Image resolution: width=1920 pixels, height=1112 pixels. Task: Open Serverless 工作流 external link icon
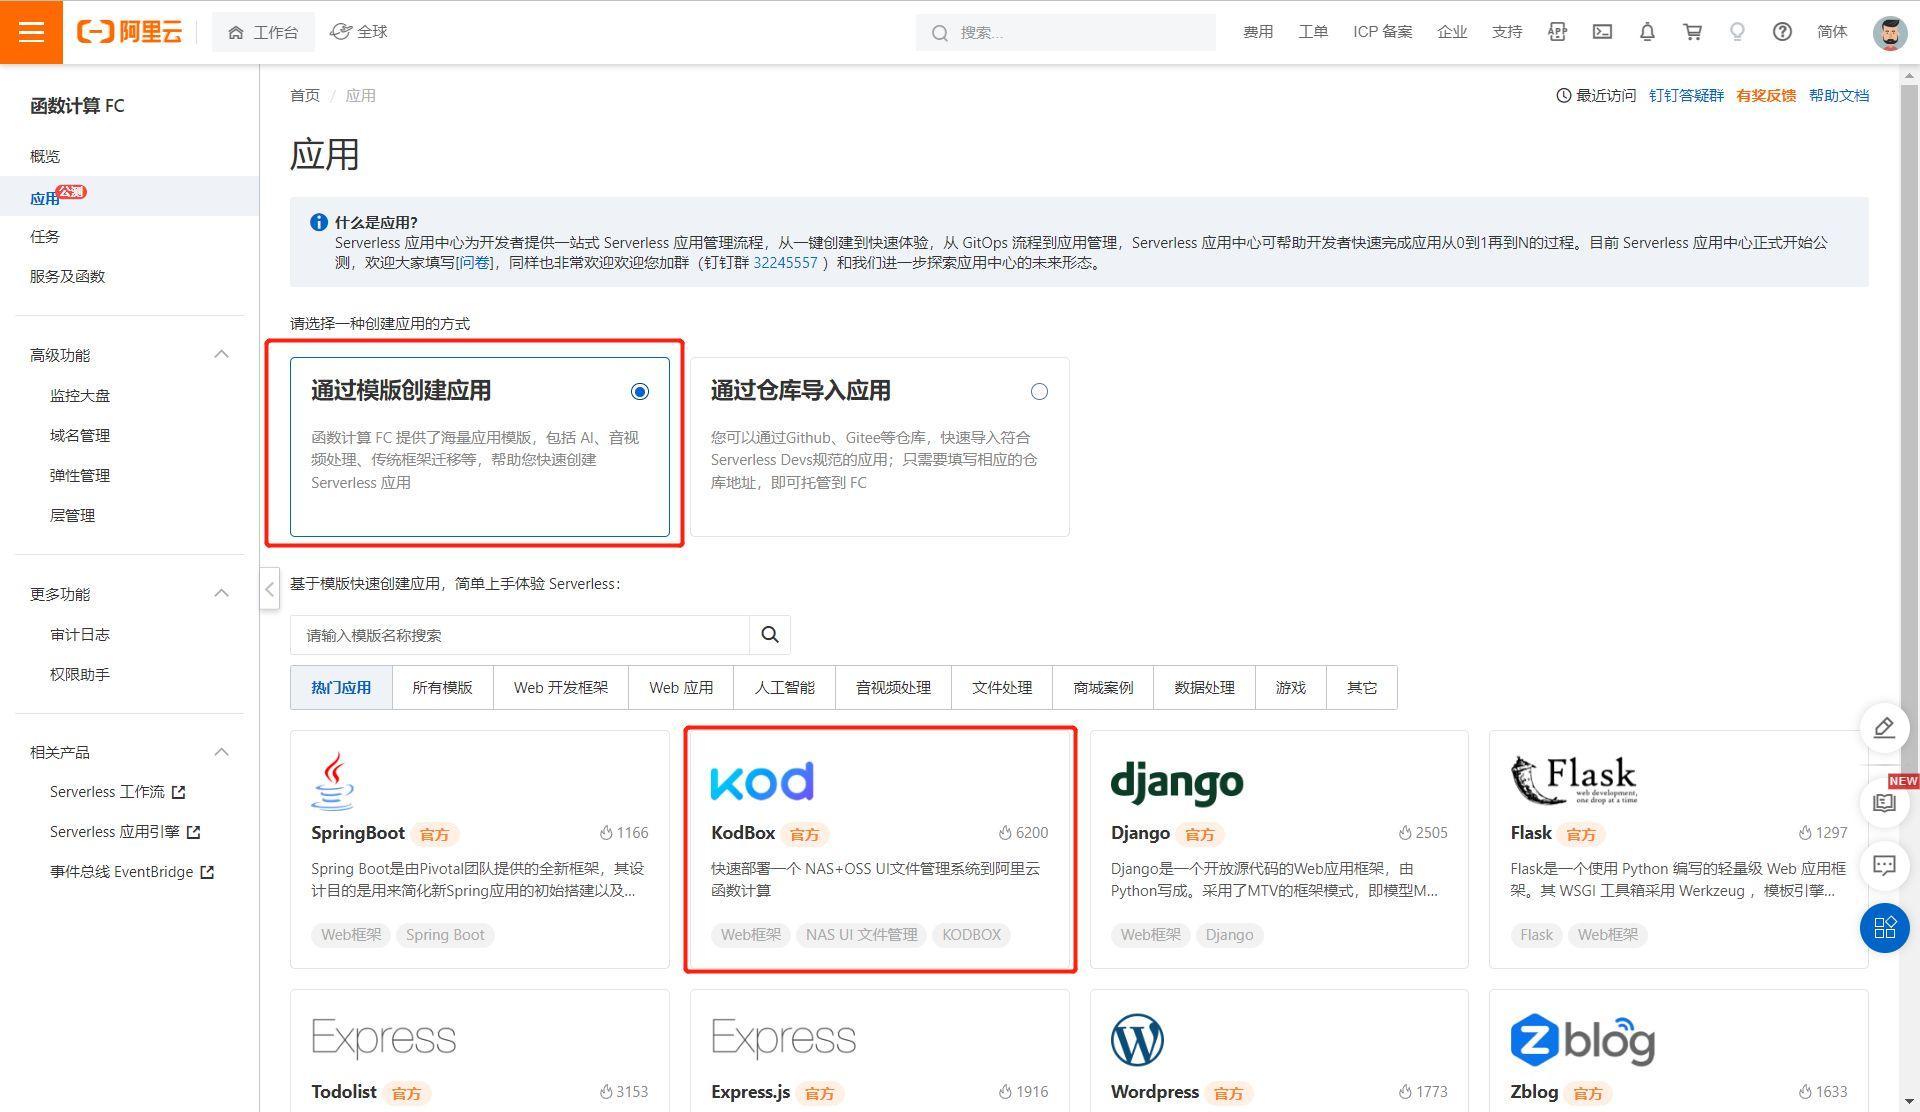[179, 792]
